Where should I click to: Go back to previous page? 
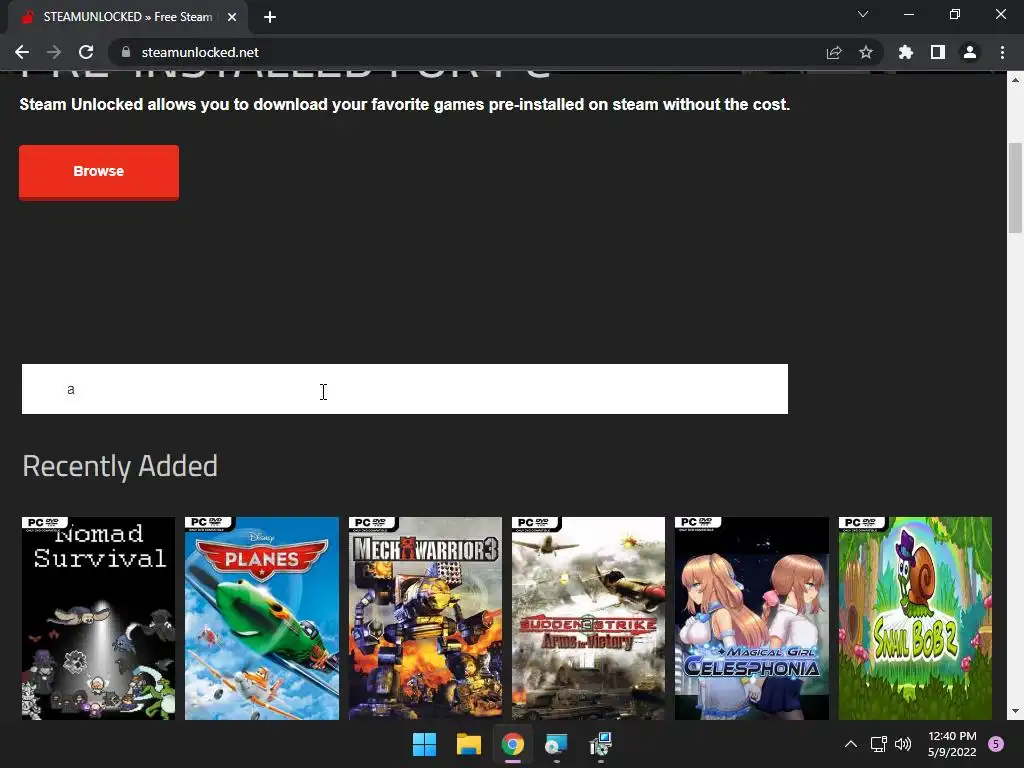click(22, 52)
